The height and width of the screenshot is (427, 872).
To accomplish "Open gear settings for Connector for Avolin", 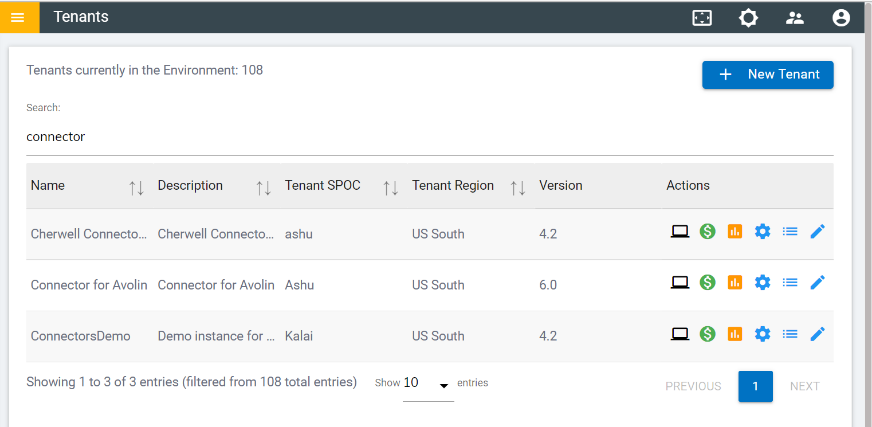I will click(x=762, y=282).
